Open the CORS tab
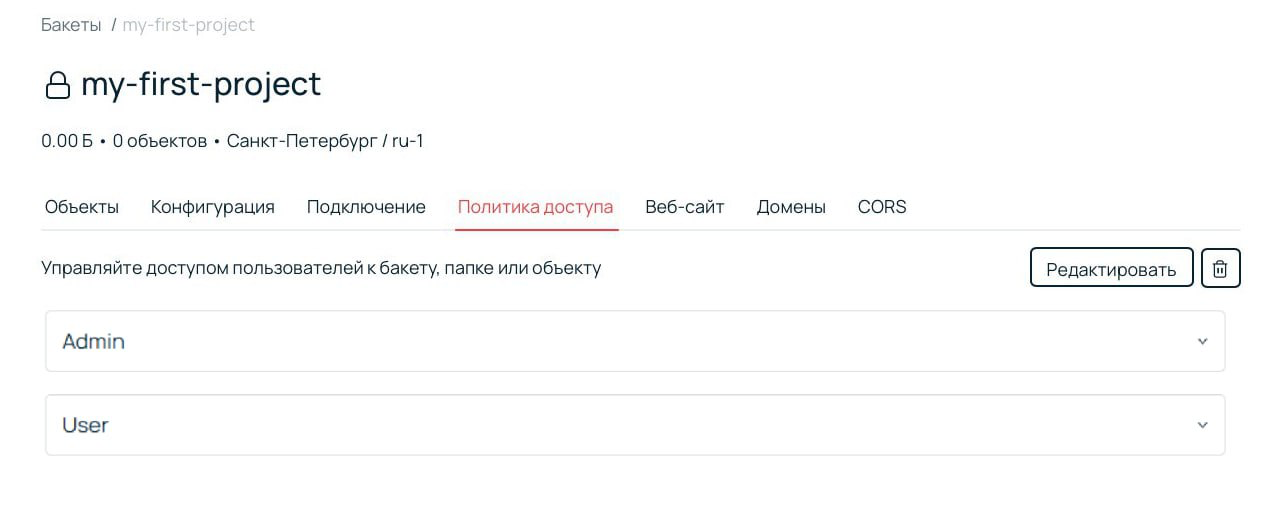 (x=881, y=207)
